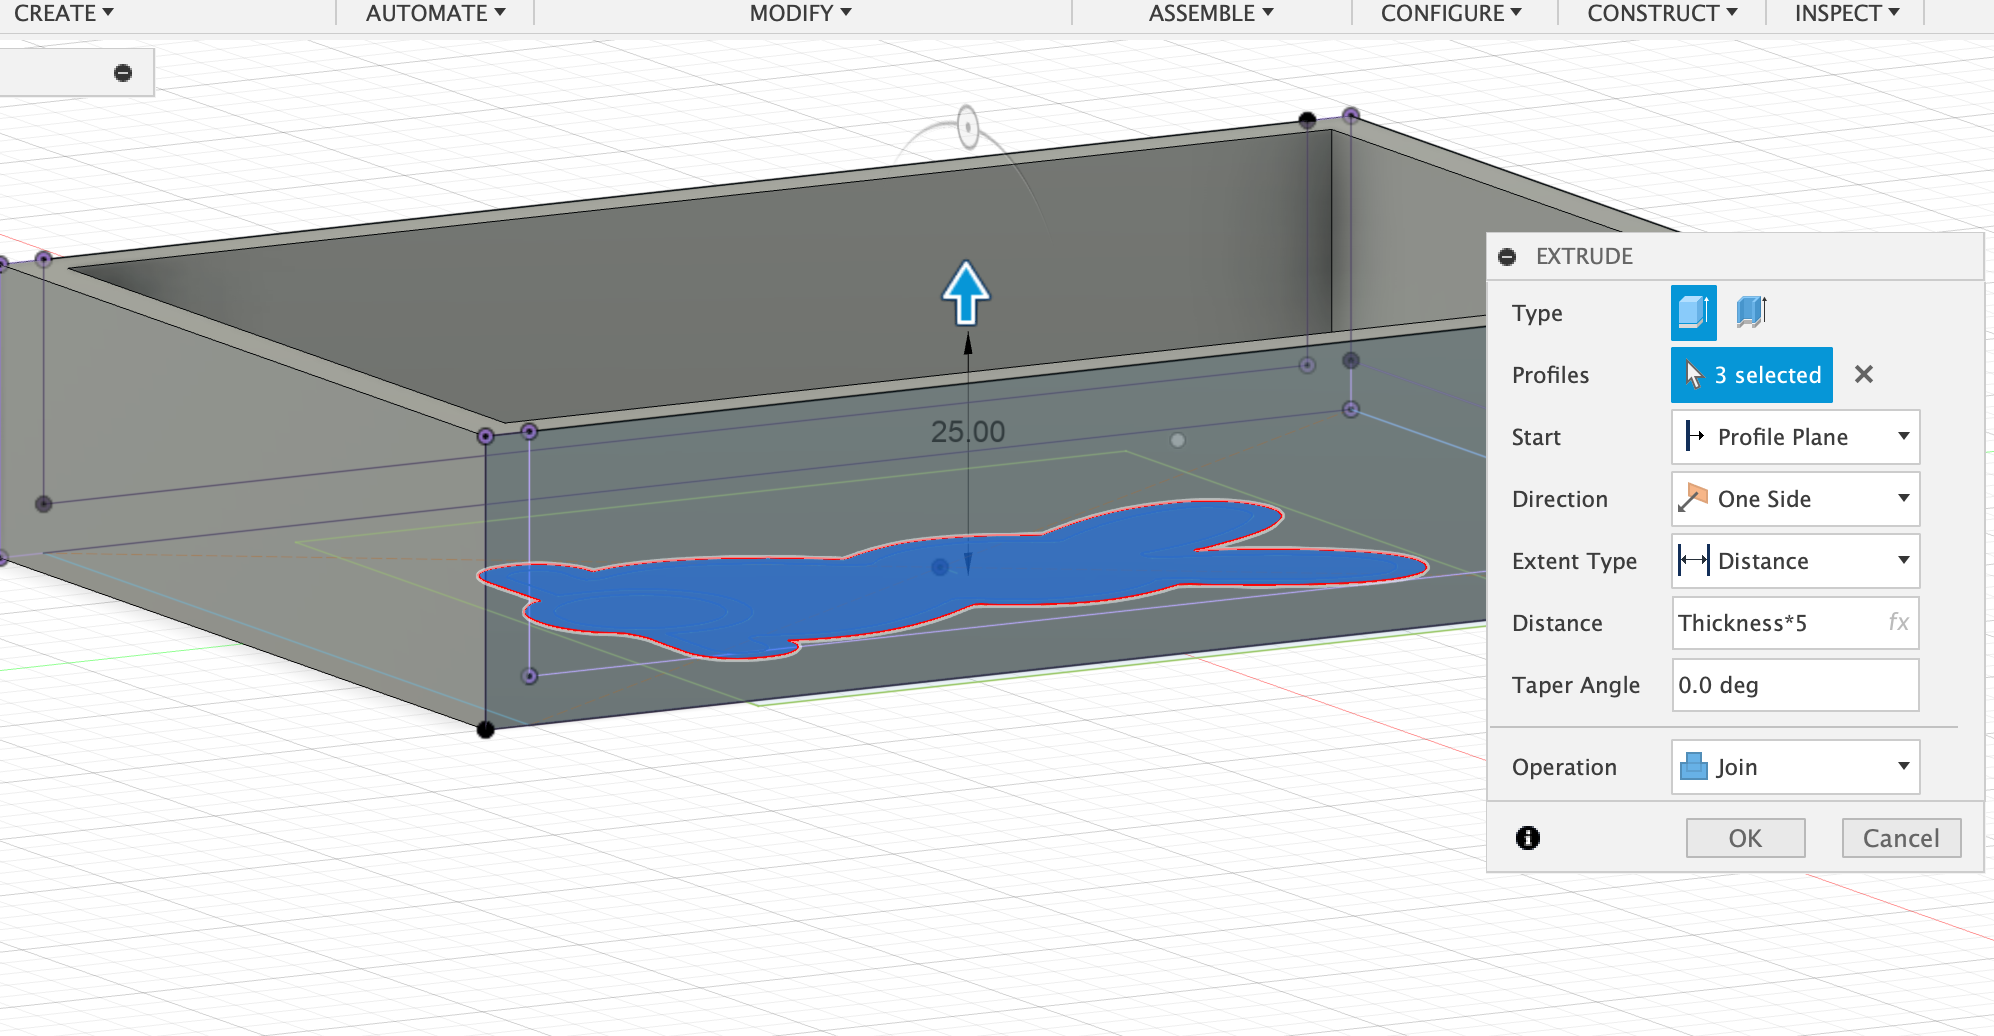Open the INSPECT menu
The height and width of the screenshot is (1036, 1994).
click(1846, 13)
